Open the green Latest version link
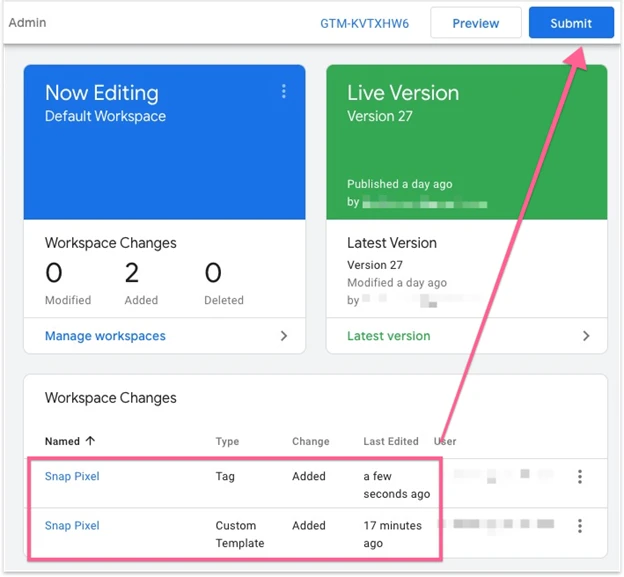Viewport: 624px width, 577px height. tap(388, 336)
